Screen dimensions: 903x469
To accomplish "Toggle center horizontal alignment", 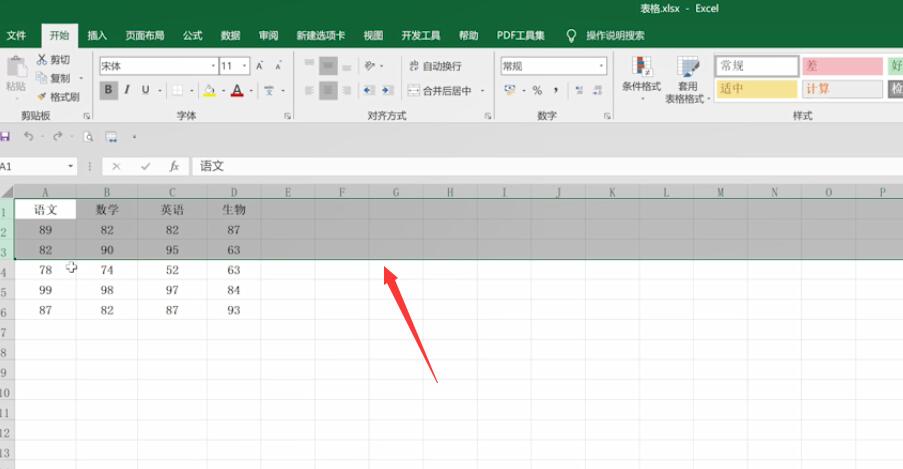I will [x=328, y=90].
